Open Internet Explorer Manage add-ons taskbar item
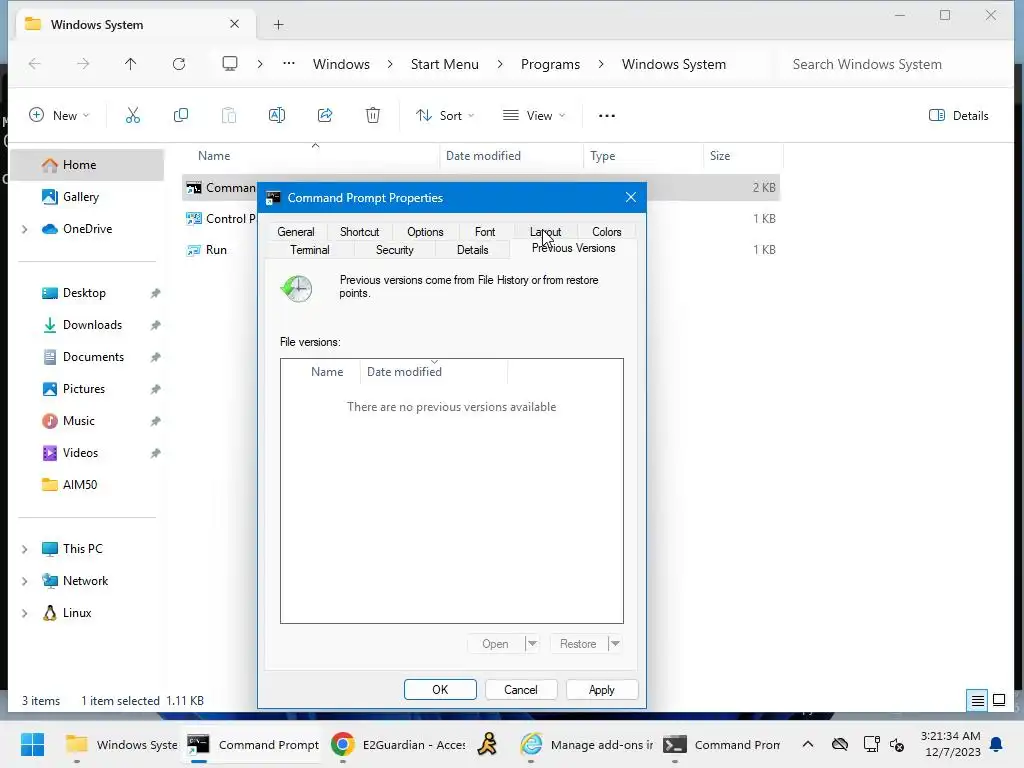Viewport: 1024px width, 768px height. (586, 744)
